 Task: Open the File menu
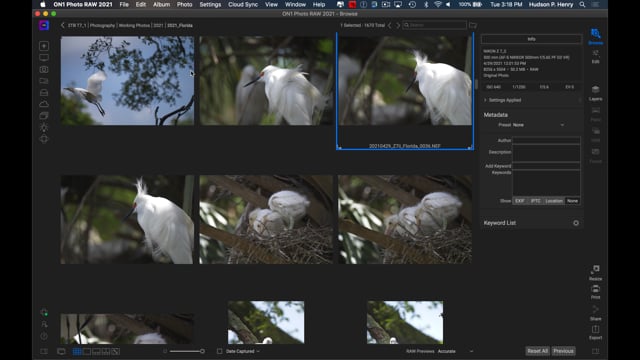[x=124, y=4]
